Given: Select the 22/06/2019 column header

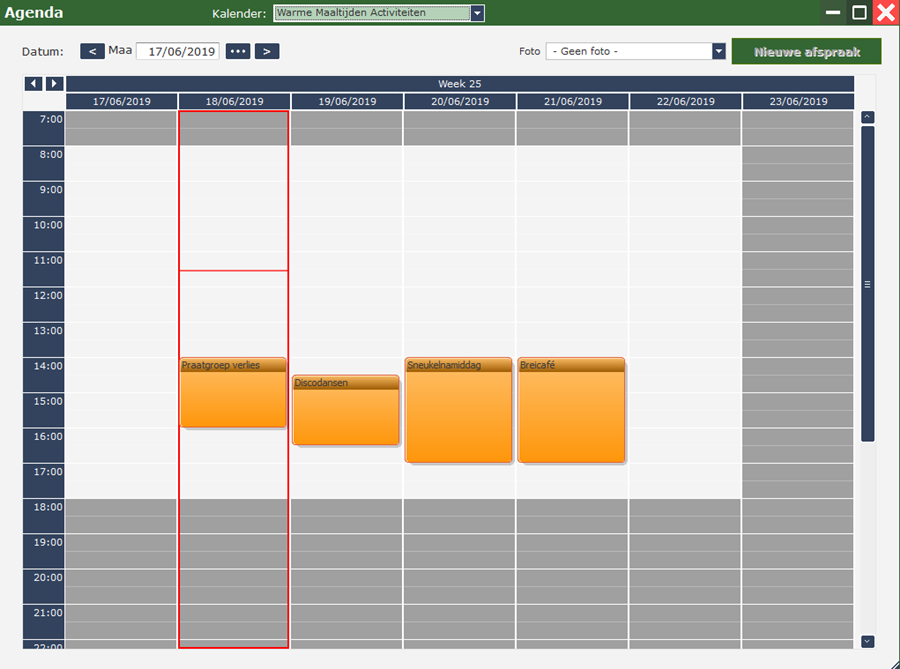Looking at the screenshot, I should 685,102.
